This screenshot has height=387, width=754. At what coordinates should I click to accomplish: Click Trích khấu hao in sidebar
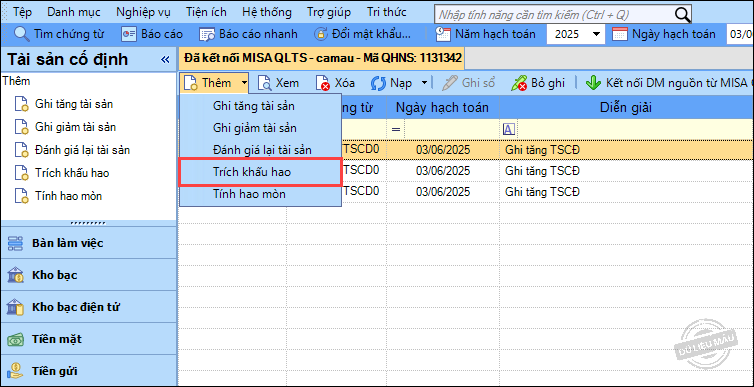pos(72,173)
